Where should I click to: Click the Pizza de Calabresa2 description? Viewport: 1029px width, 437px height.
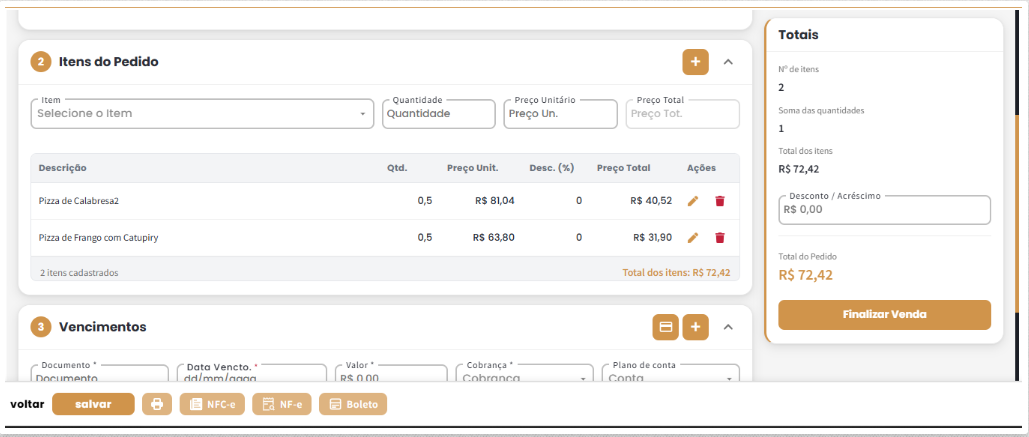[x=79, y=201]
